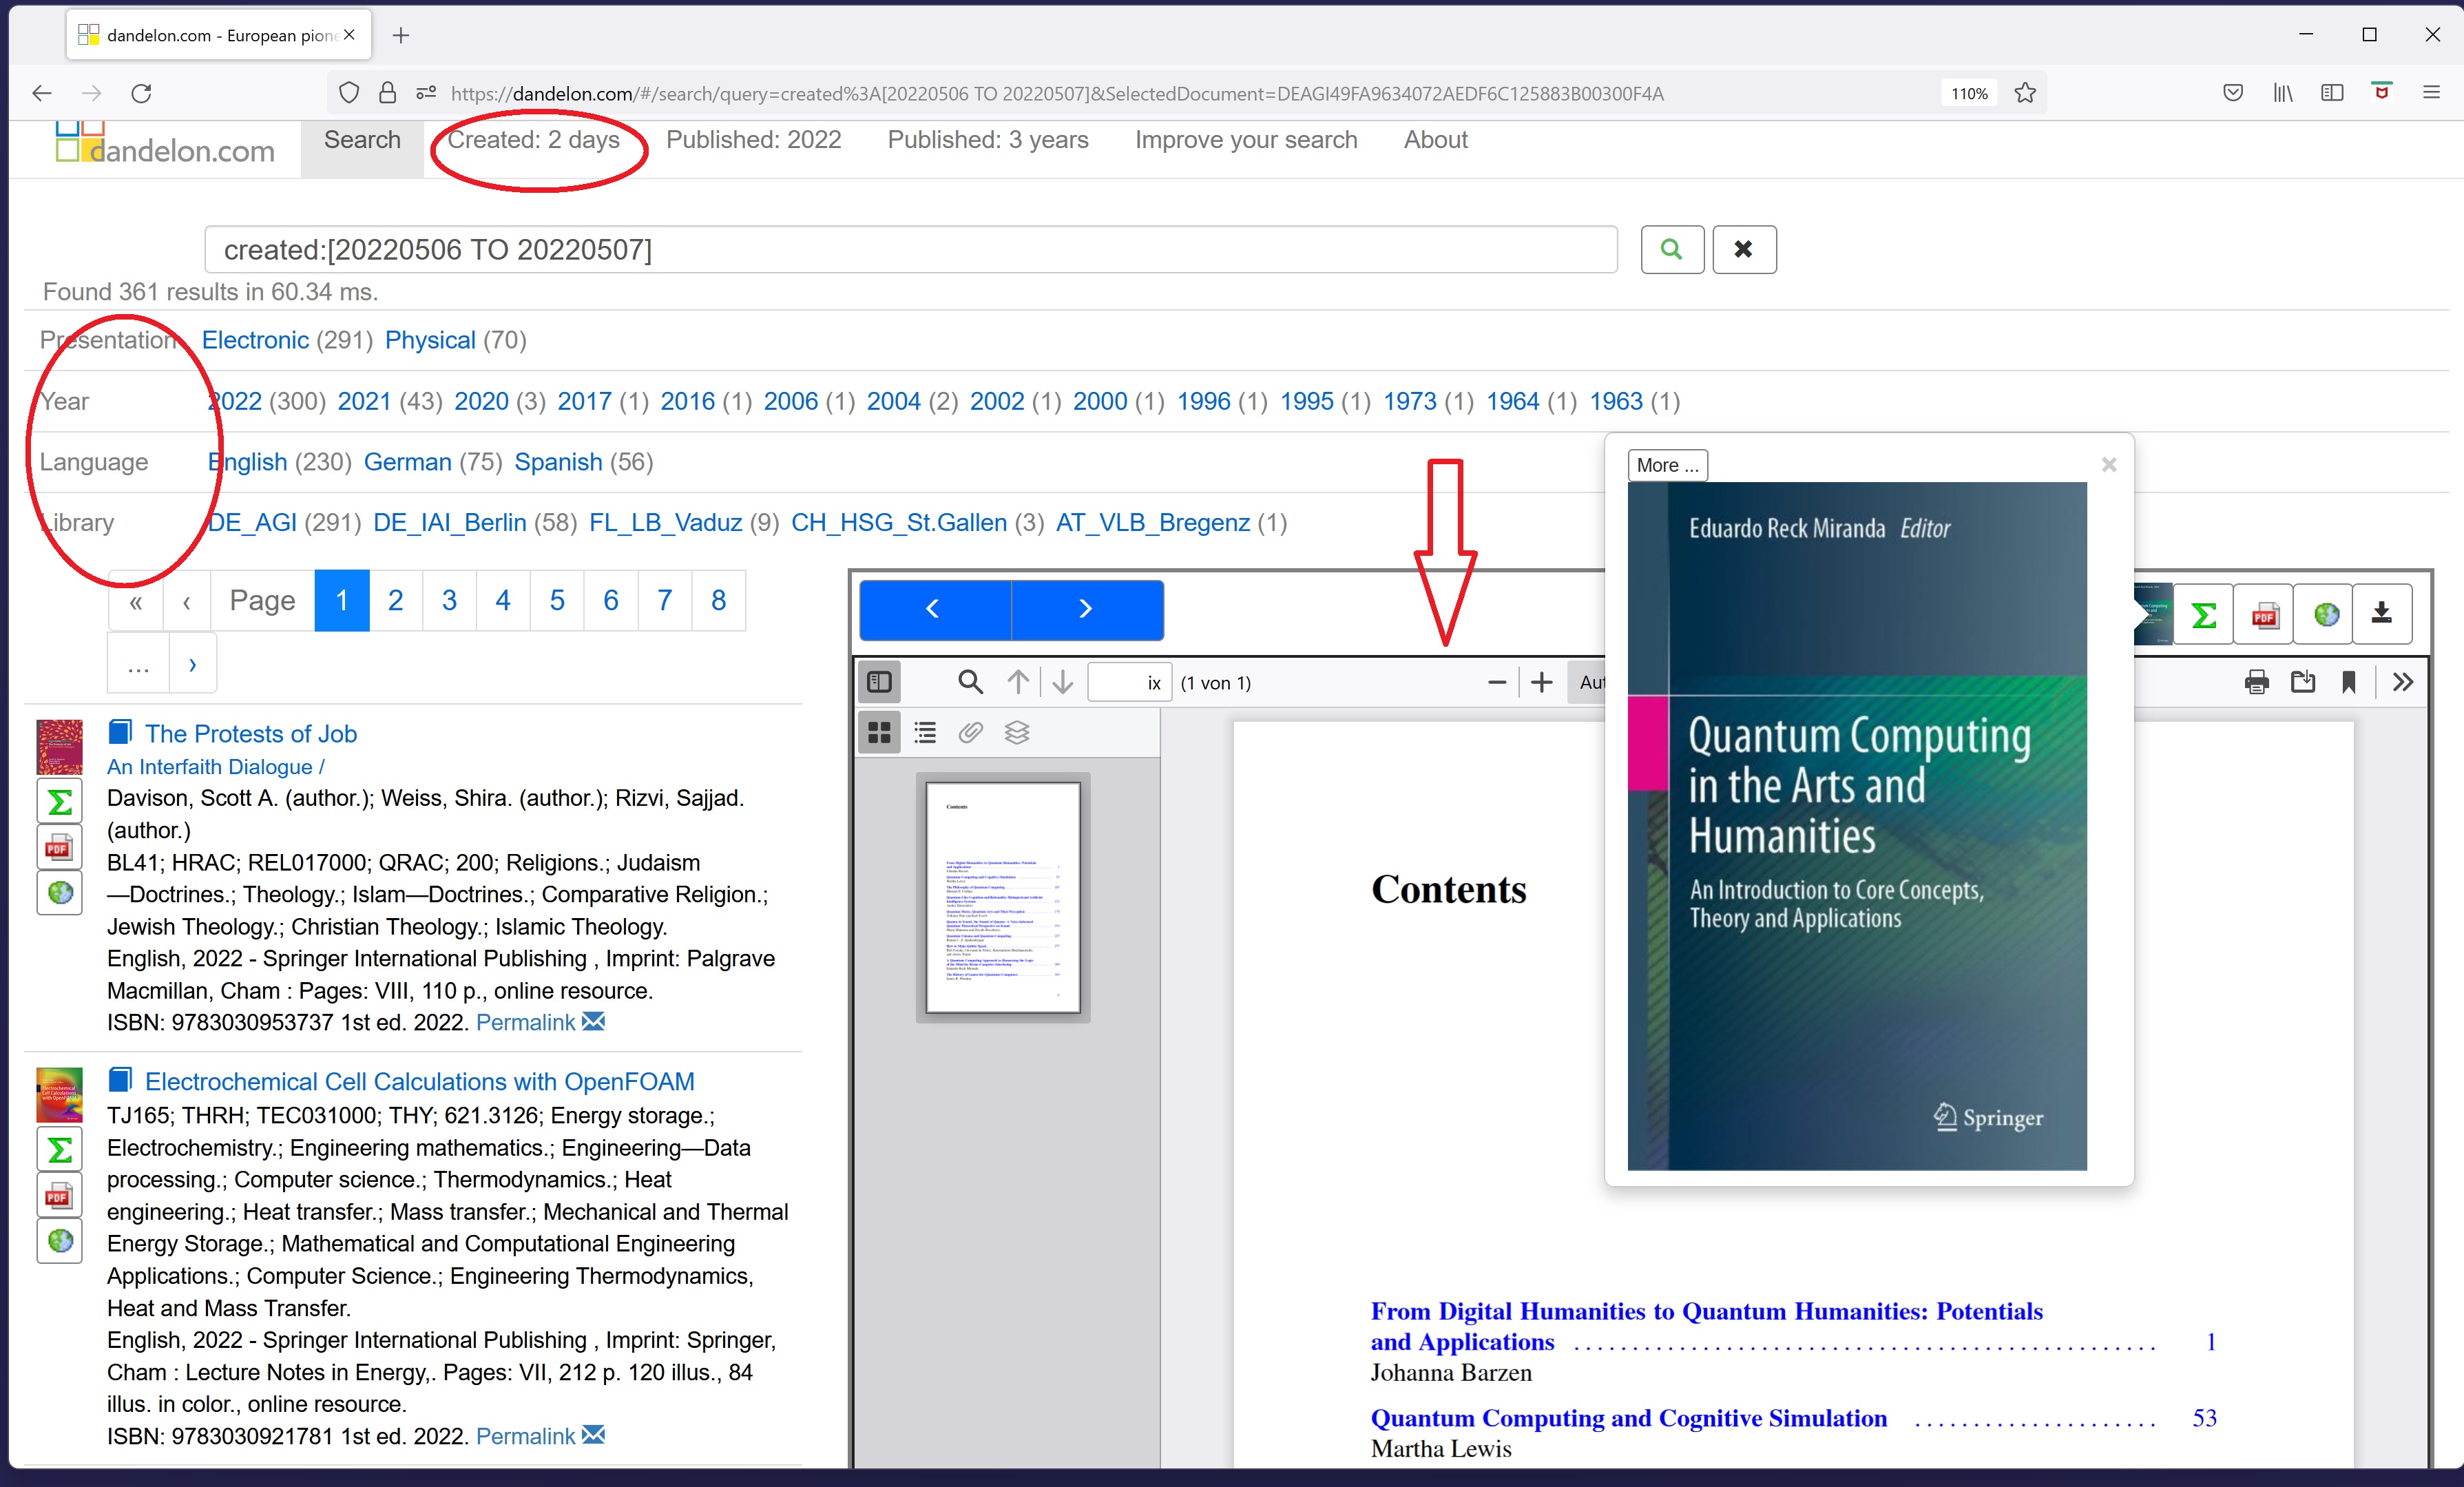This screenshot has height=1487, width=2464.
Task: Open PDF icon in document toolbar
Action: [2264, 614]
